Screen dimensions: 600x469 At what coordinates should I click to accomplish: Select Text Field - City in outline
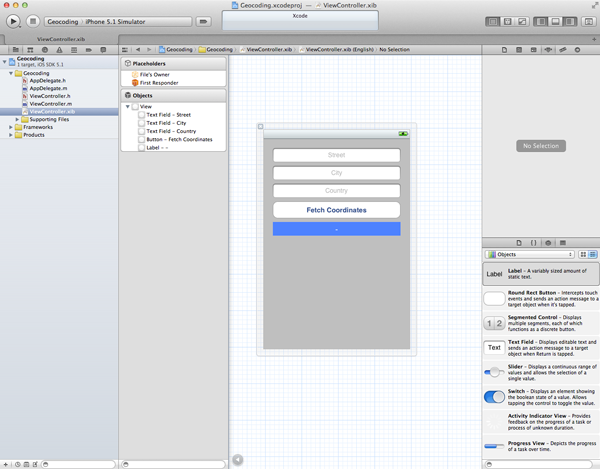coord(166,123)
